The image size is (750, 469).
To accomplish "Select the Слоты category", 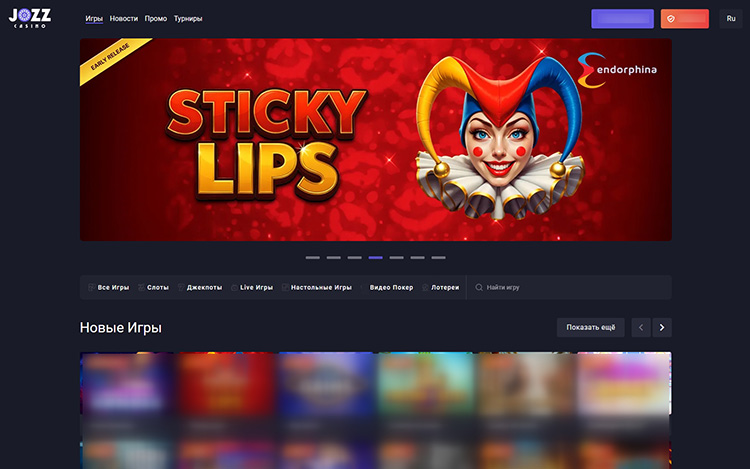I will point(157,288).
